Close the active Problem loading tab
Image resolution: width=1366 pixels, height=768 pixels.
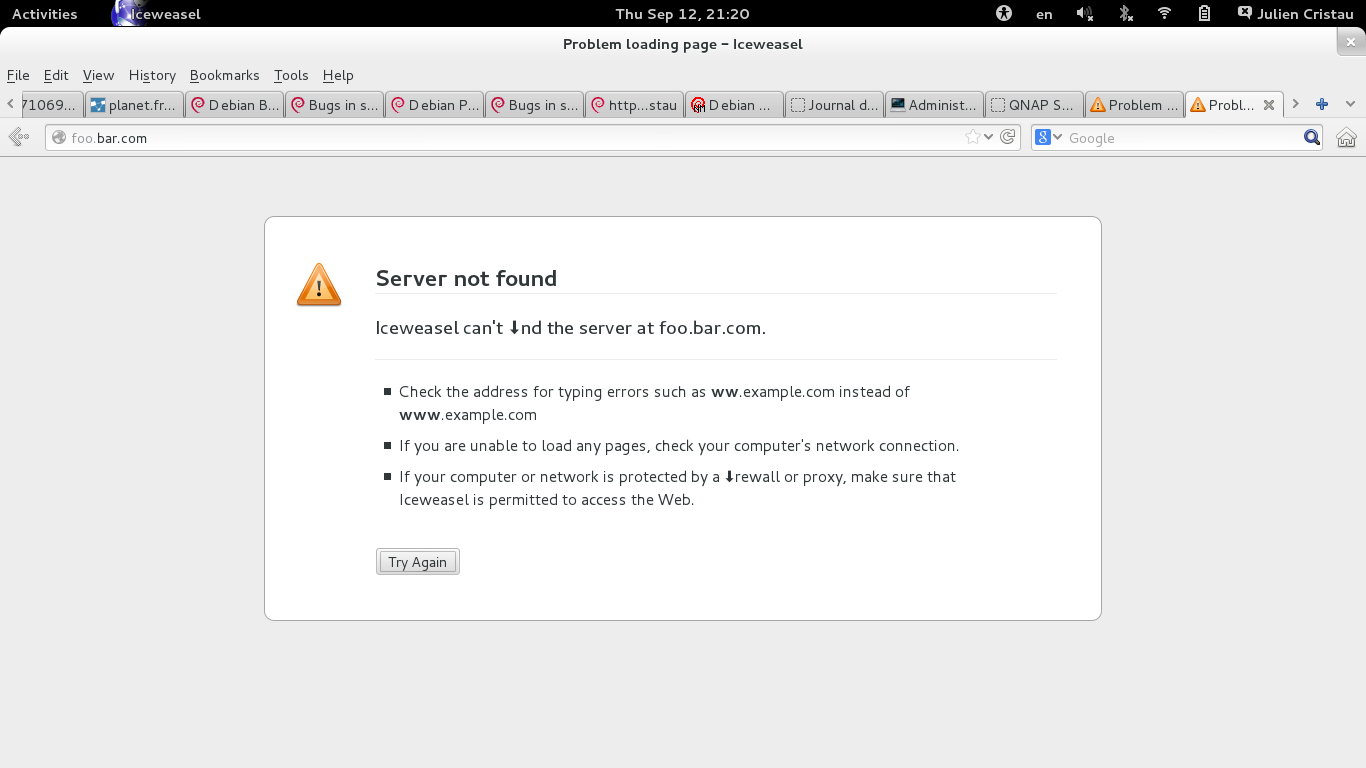tap(1268, 105)
